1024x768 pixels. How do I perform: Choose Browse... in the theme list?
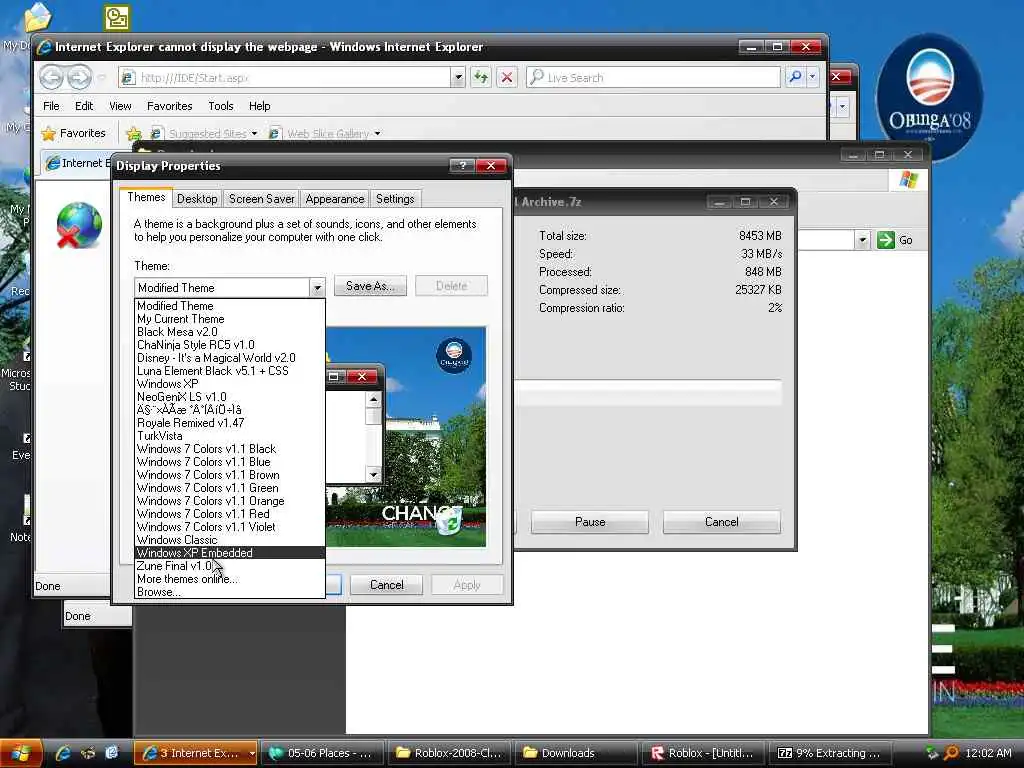coord(229,592)
